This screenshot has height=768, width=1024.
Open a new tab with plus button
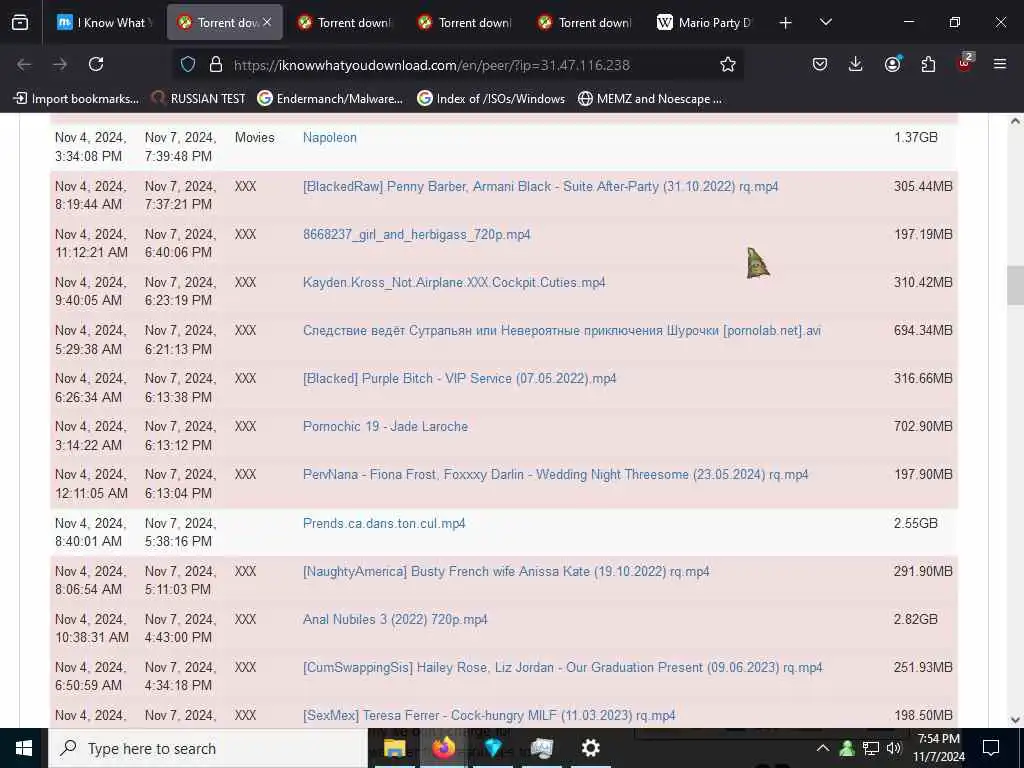[x=786, y=23]
